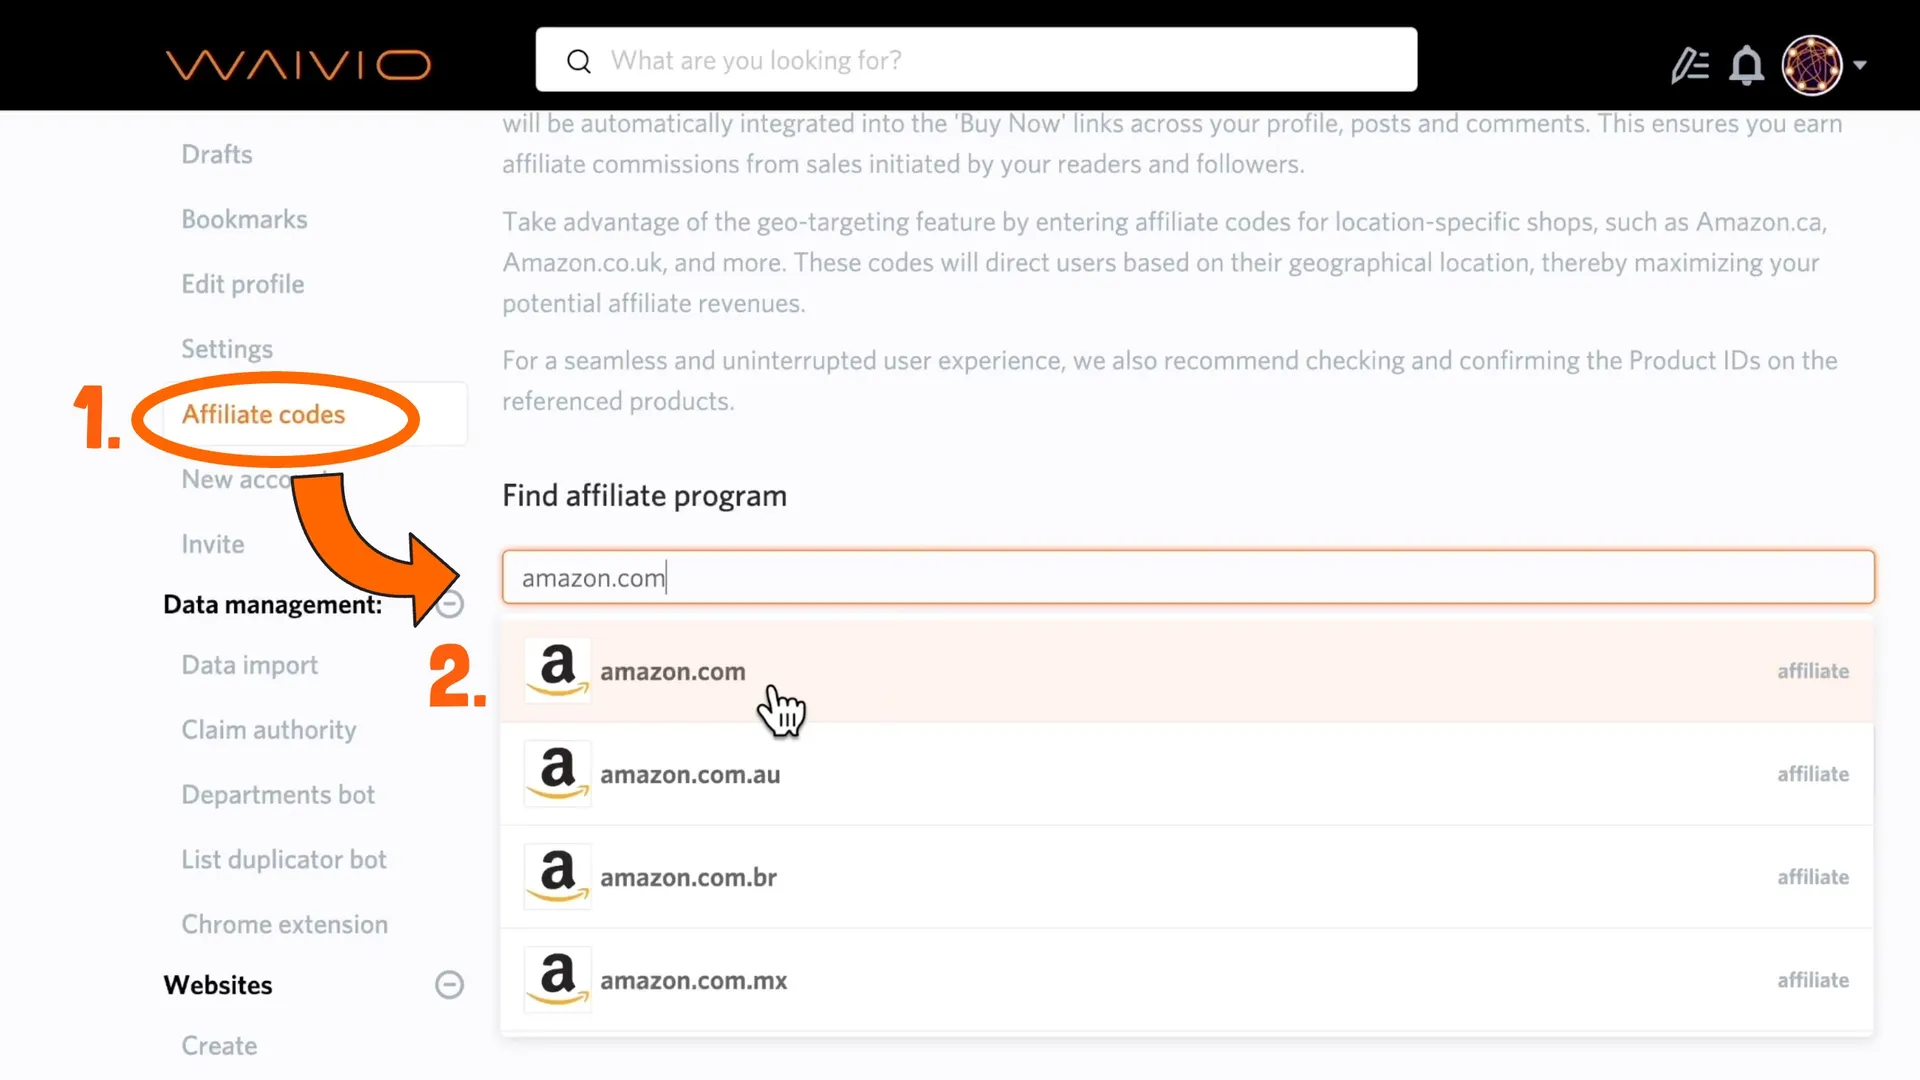Viewport: 1920px width, 1080px height.
Task: Click affiliate label in amazon.com.mx row
Action: (x=1813, y=980)
